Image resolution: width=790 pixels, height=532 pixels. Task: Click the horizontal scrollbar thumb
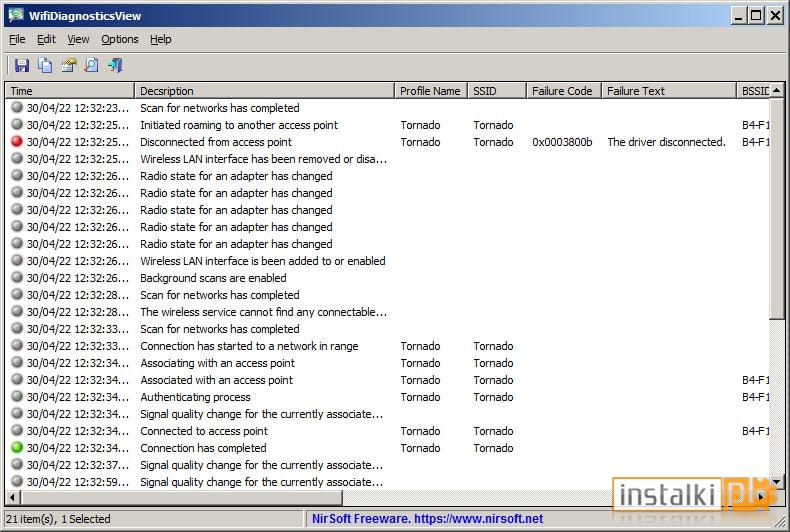tap(181, 497)
